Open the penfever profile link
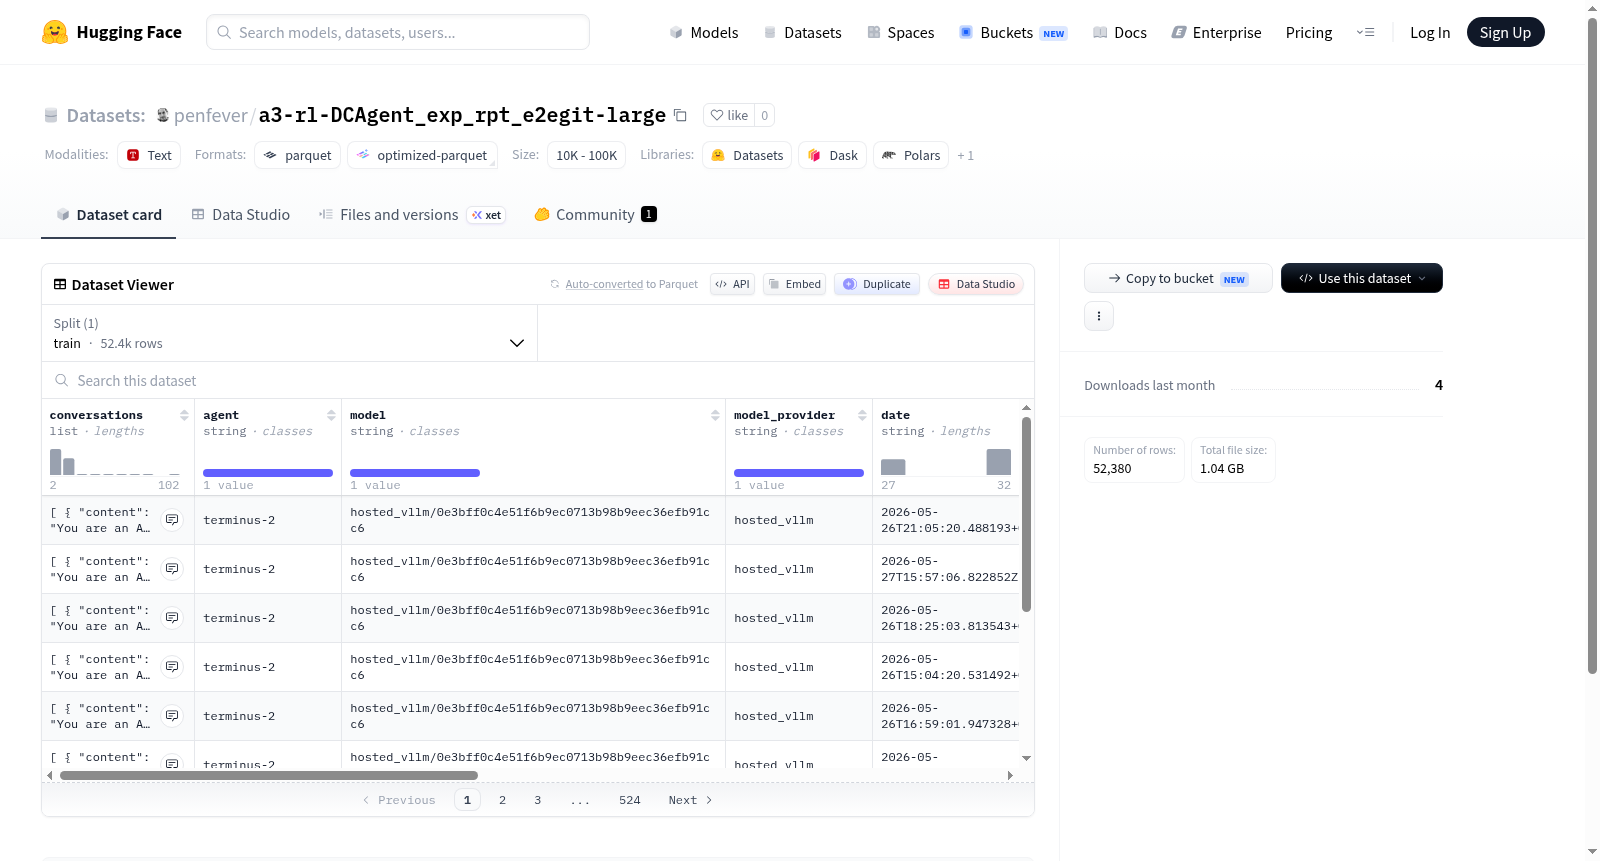 (x=210, y=115)
